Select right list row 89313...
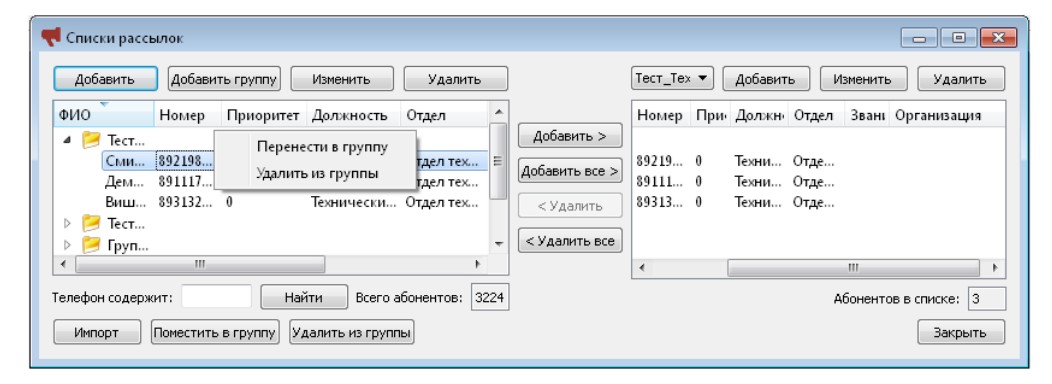The image size is (1052, 384). click(x=819, y=202)
